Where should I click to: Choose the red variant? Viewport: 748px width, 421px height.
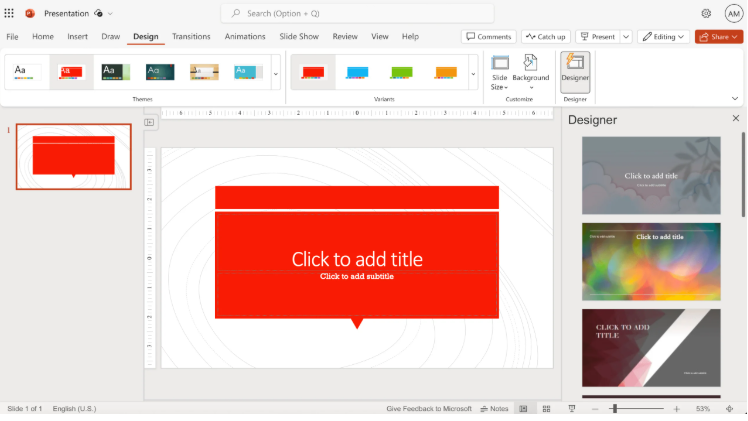[x=313, y=72]
